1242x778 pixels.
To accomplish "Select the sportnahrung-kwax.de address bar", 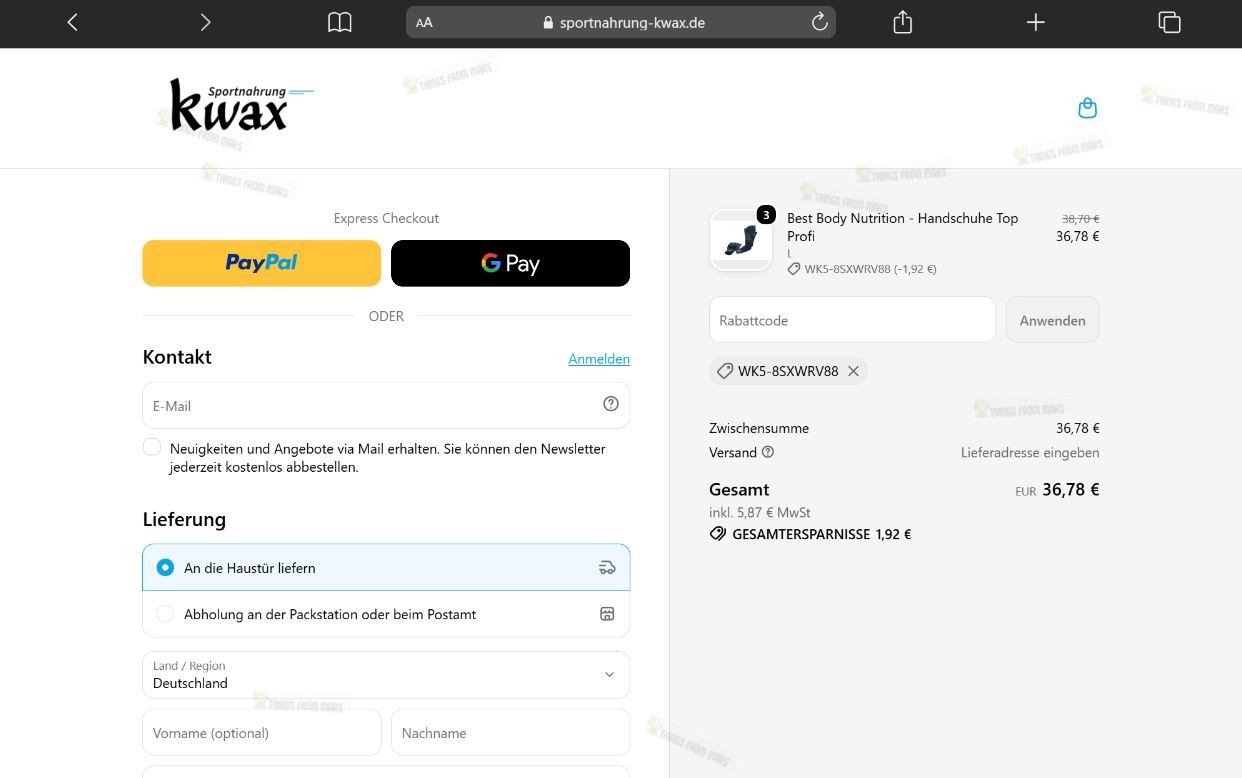I will (621, 22).
